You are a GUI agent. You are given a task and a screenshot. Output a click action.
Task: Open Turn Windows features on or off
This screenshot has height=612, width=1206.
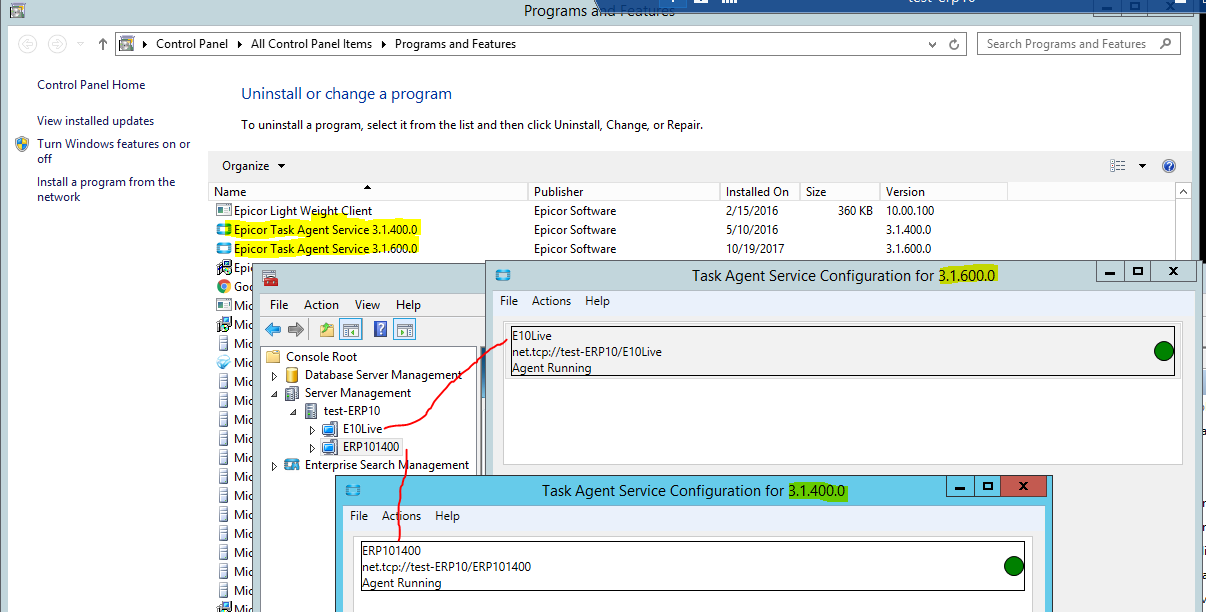tap(114, 151)
